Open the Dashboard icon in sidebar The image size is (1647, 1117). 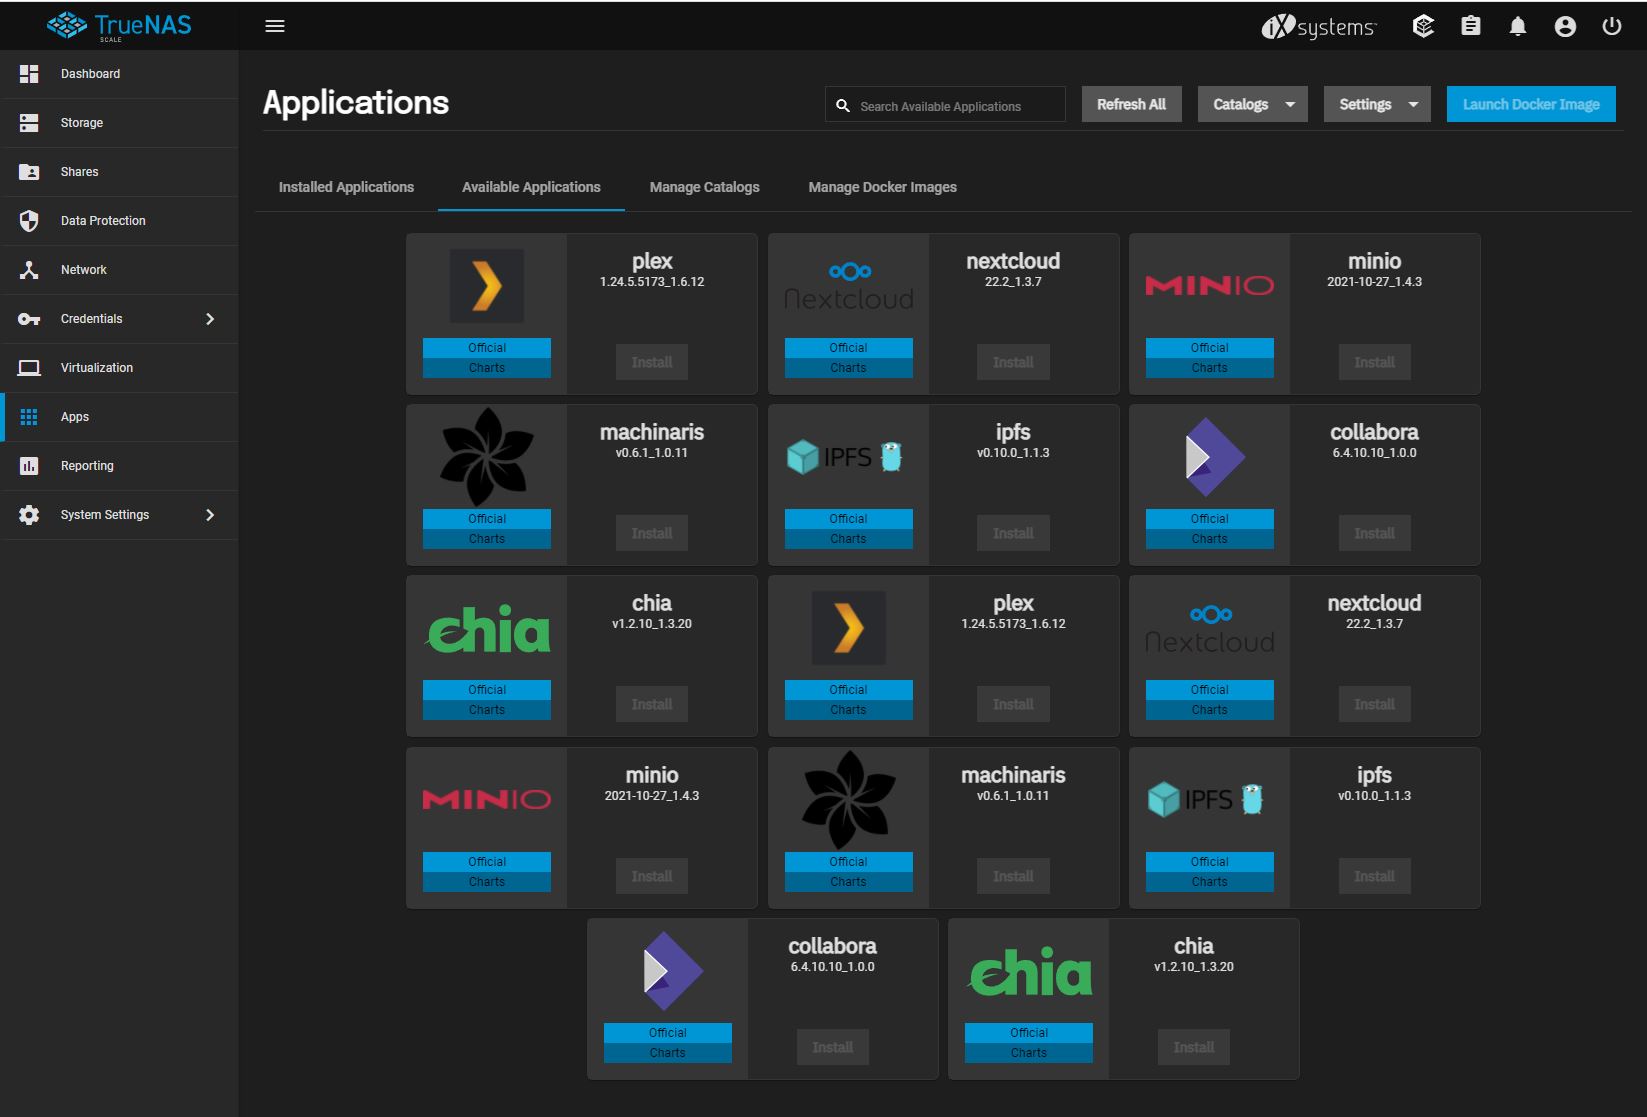(29, 74)
